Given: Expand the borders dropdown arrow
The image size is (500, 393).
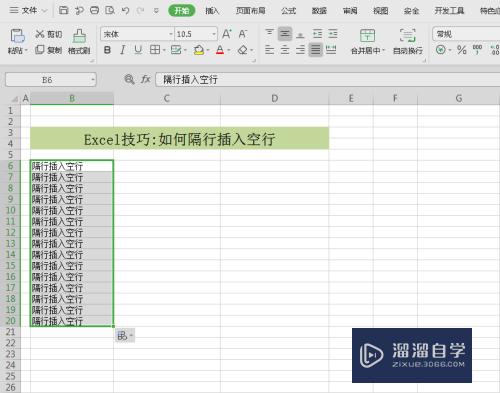Looking at the screenshot, I should tap(164, 51).
